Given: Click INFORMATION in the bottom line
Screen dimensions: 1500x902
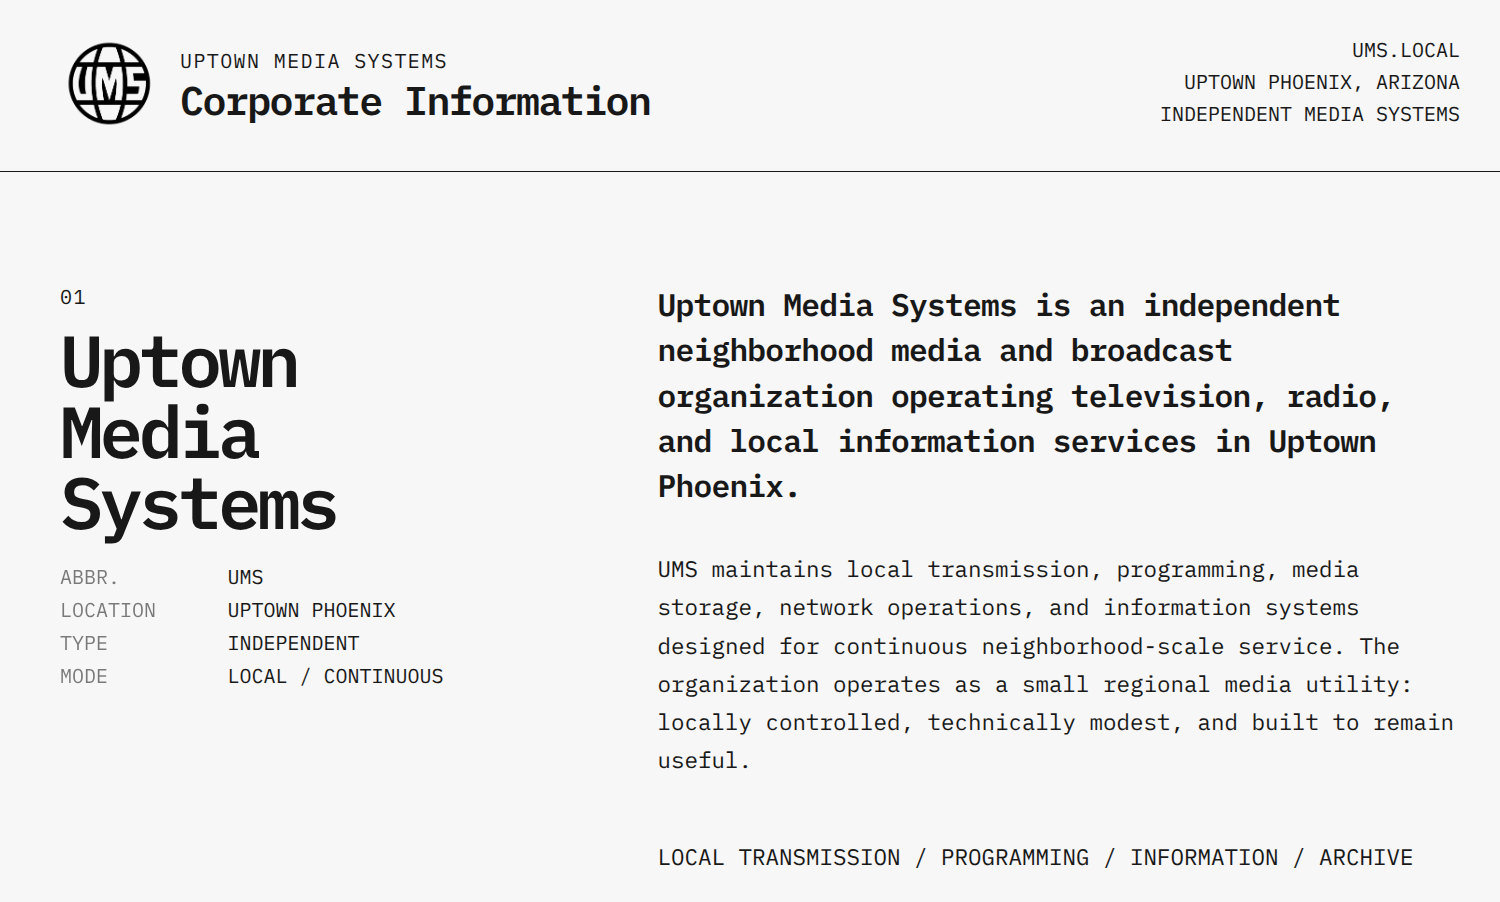Looking at the screenshot, I should click(x=1204, y=857).
